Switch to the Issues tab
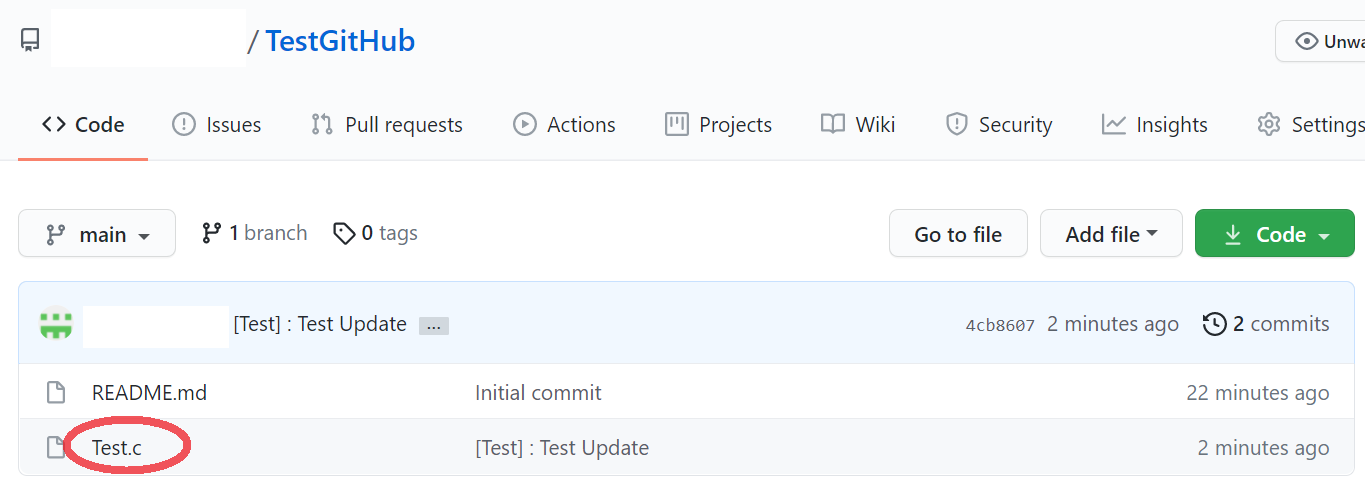Screen dimensions: 1365x486 [x=217, y=125]
